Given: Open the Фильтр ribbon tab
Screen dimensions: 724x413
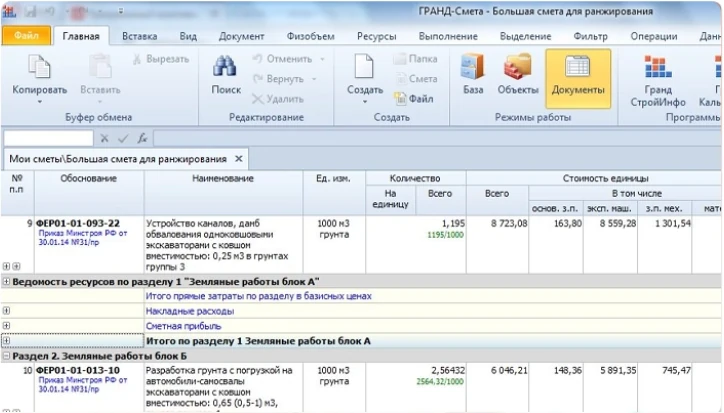Looking at the screenshot, I should [x=590, y=36].
